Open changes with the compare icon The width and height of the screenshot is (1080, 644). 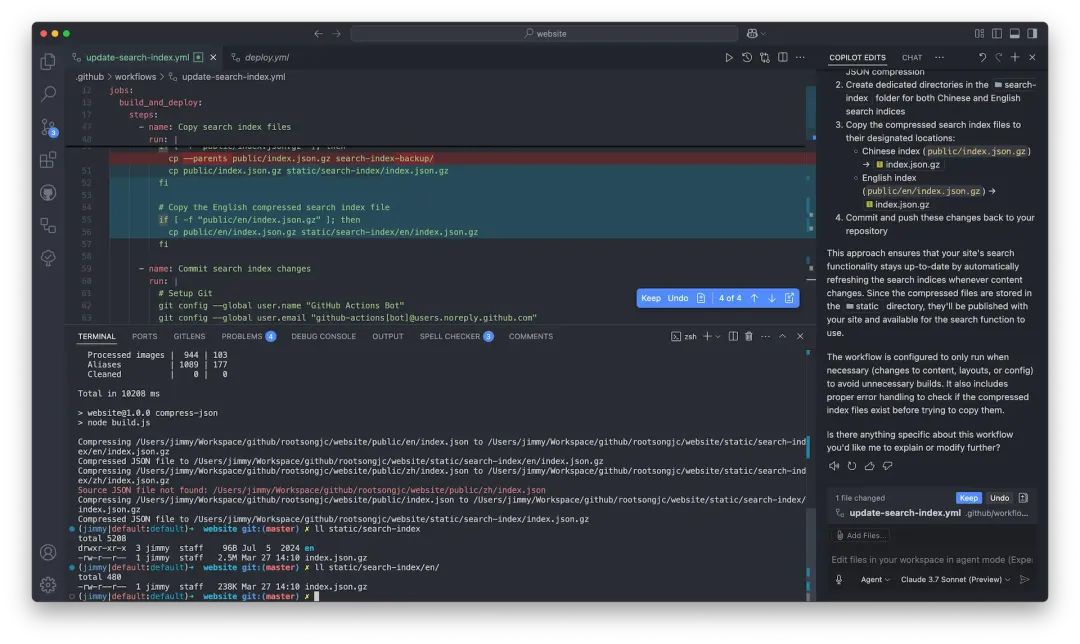coord(765,57)
